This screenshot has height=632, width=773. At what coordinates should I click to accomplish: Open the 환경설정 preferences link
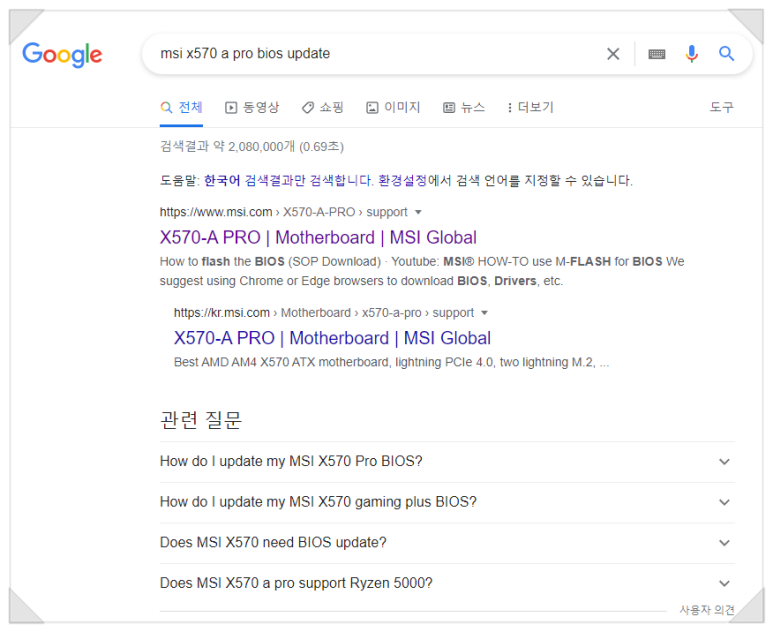[402, 180]
